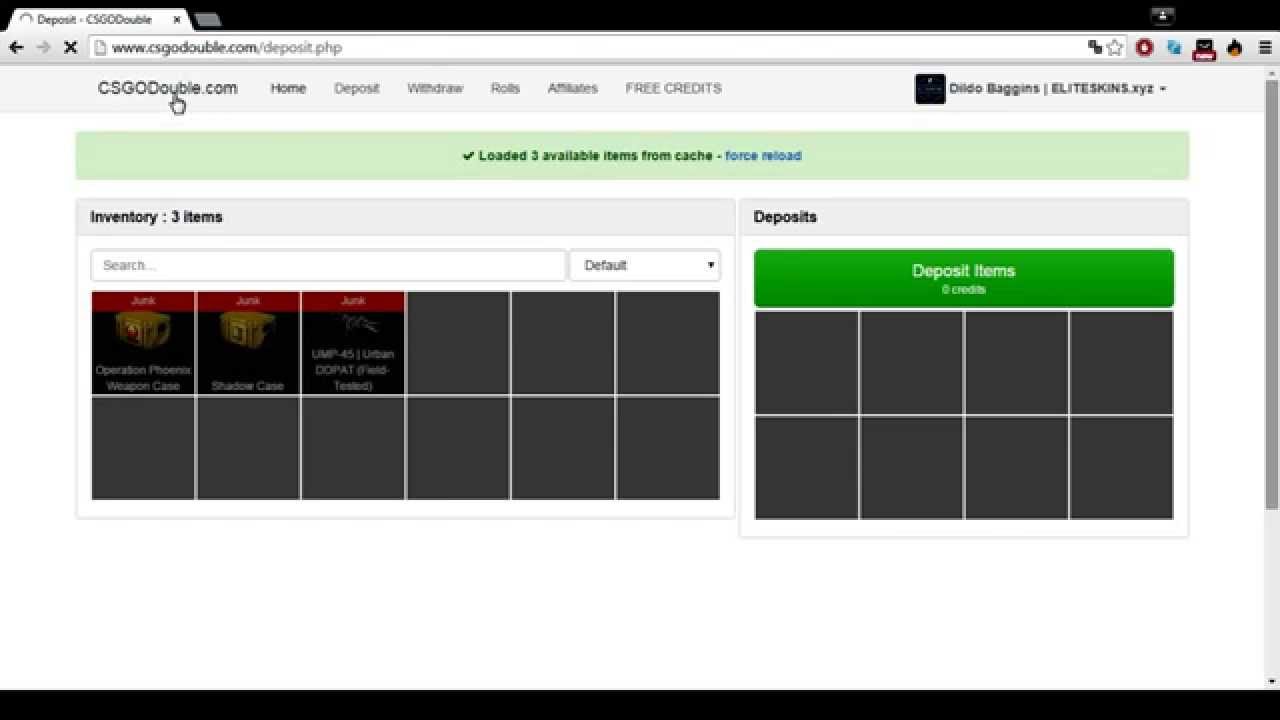Click the Deposit - CSGODouble browser tab

100,19
